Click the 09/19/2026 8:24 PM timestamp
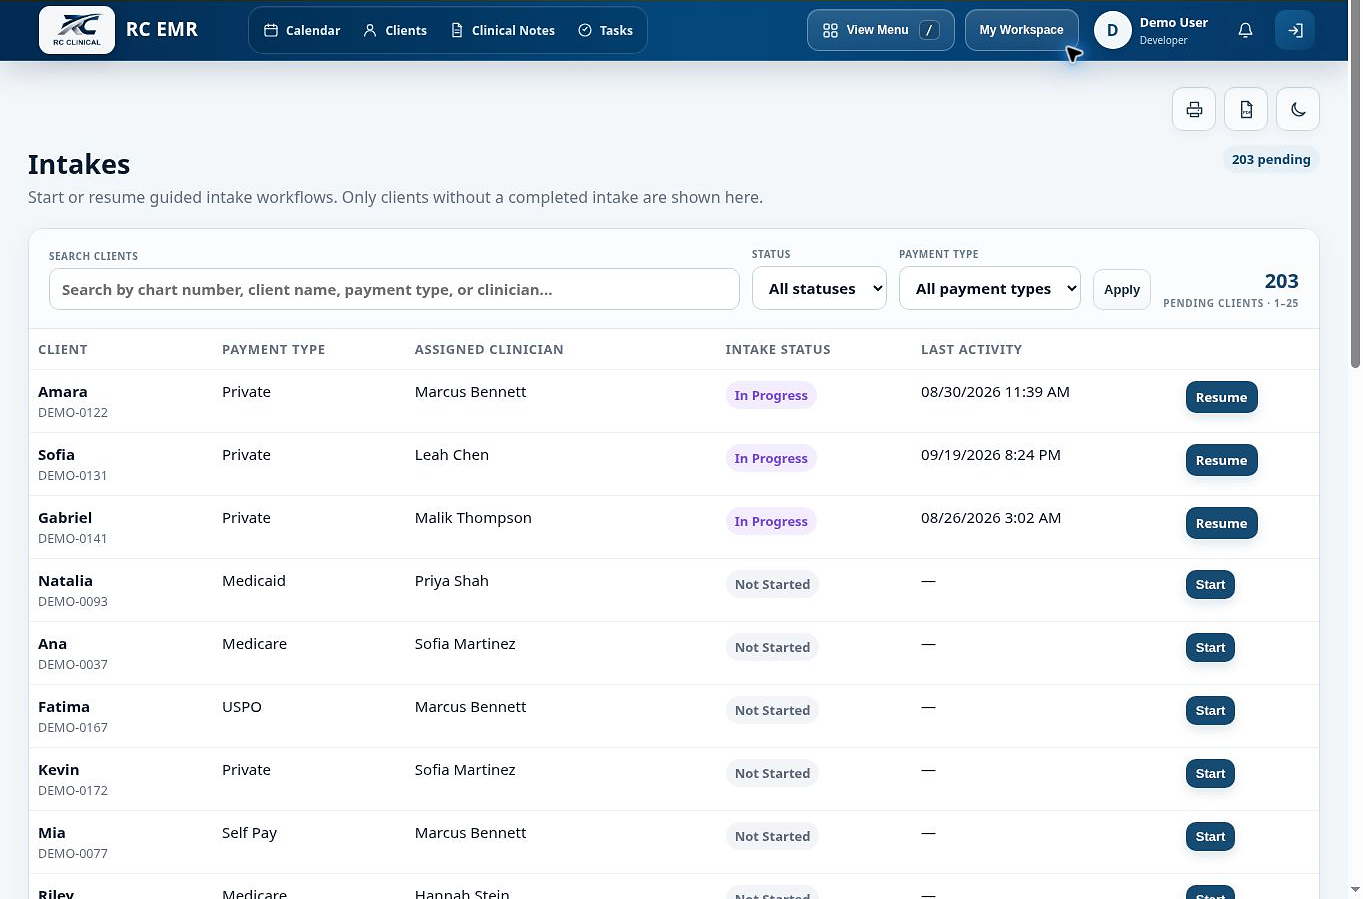 coord(991,455)
